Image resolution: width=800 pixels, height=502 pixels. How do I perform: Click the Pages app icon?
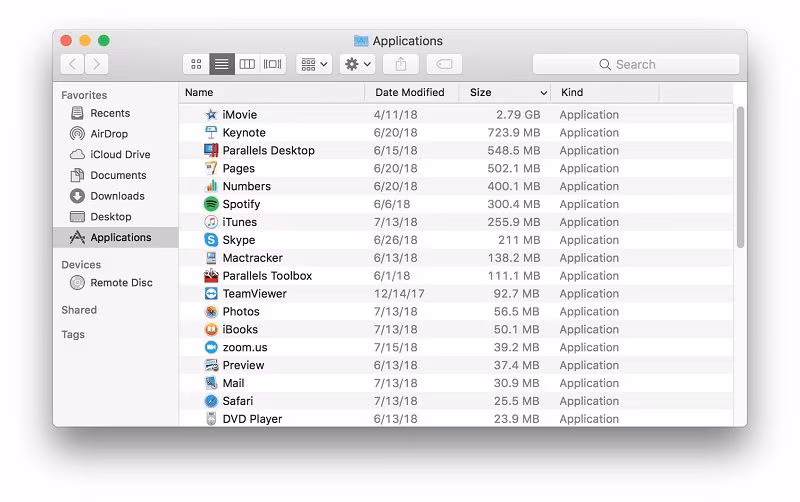(211, 168)
